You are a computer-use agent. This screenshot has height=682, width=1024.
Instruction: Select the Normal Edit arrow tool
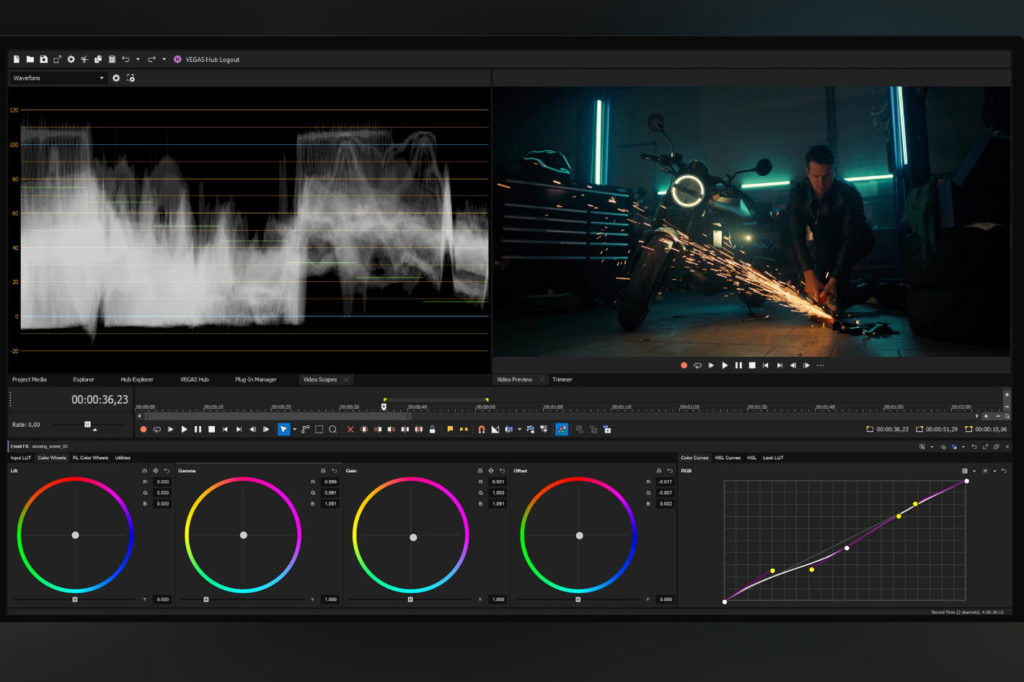(283, 429)
